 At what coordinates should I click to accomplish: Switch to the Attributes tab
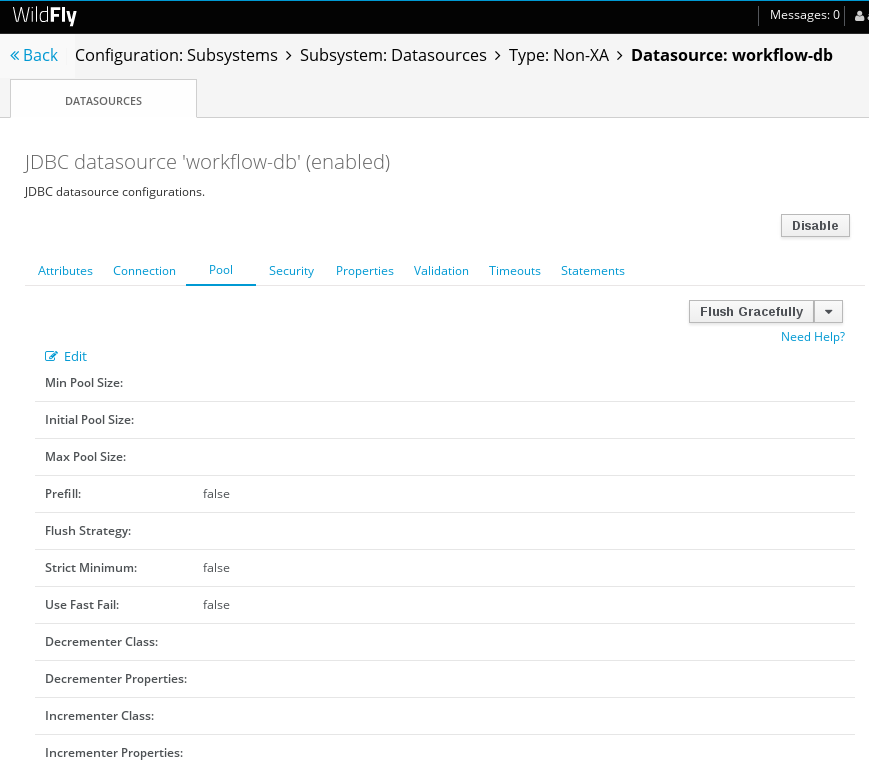coord(65,270)
